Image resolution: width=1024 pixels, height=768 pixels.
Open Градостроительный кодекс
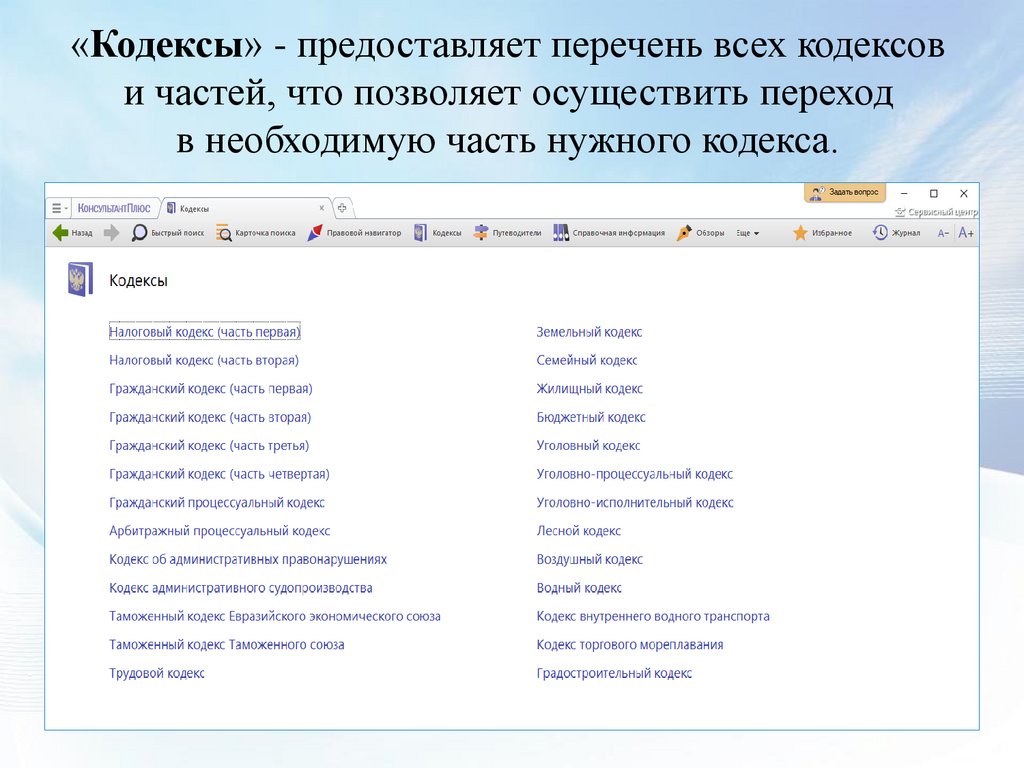pos(614,673)
